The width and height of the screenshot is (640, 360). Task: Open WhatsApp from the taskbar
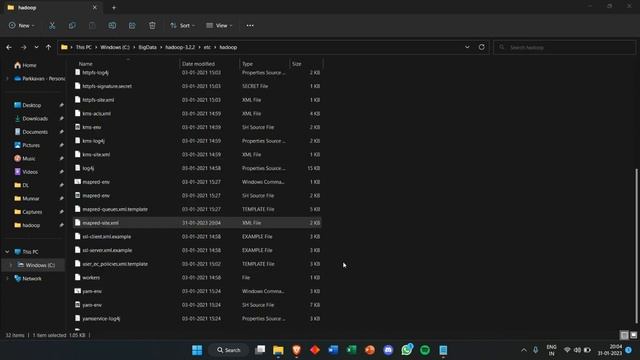click(x=407, y=350)
